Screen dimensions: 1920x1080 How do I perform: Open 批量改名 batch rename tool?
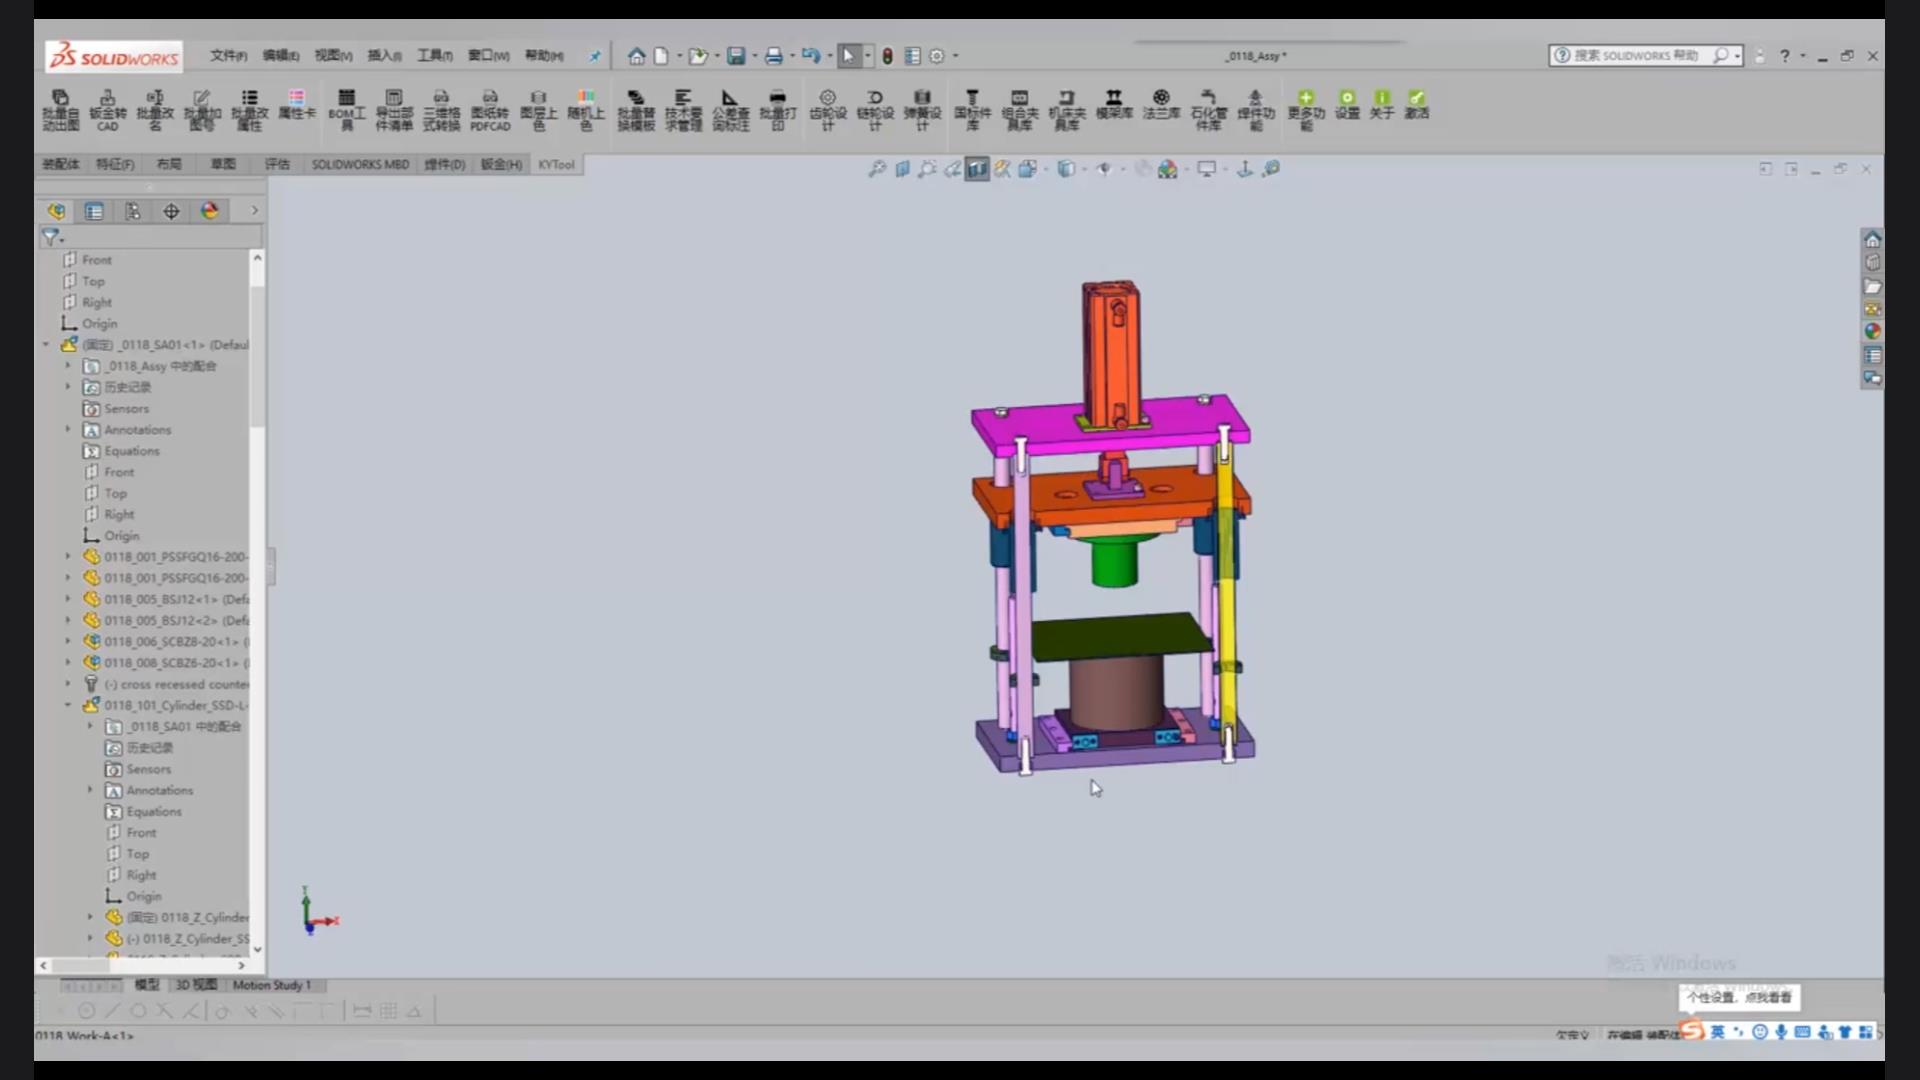click(x=155, y=109)
